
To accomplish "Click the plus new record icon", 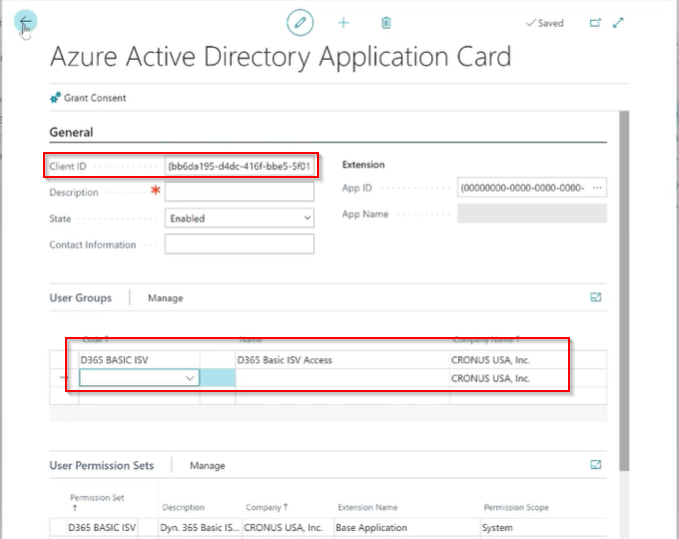I will (343, 23).
